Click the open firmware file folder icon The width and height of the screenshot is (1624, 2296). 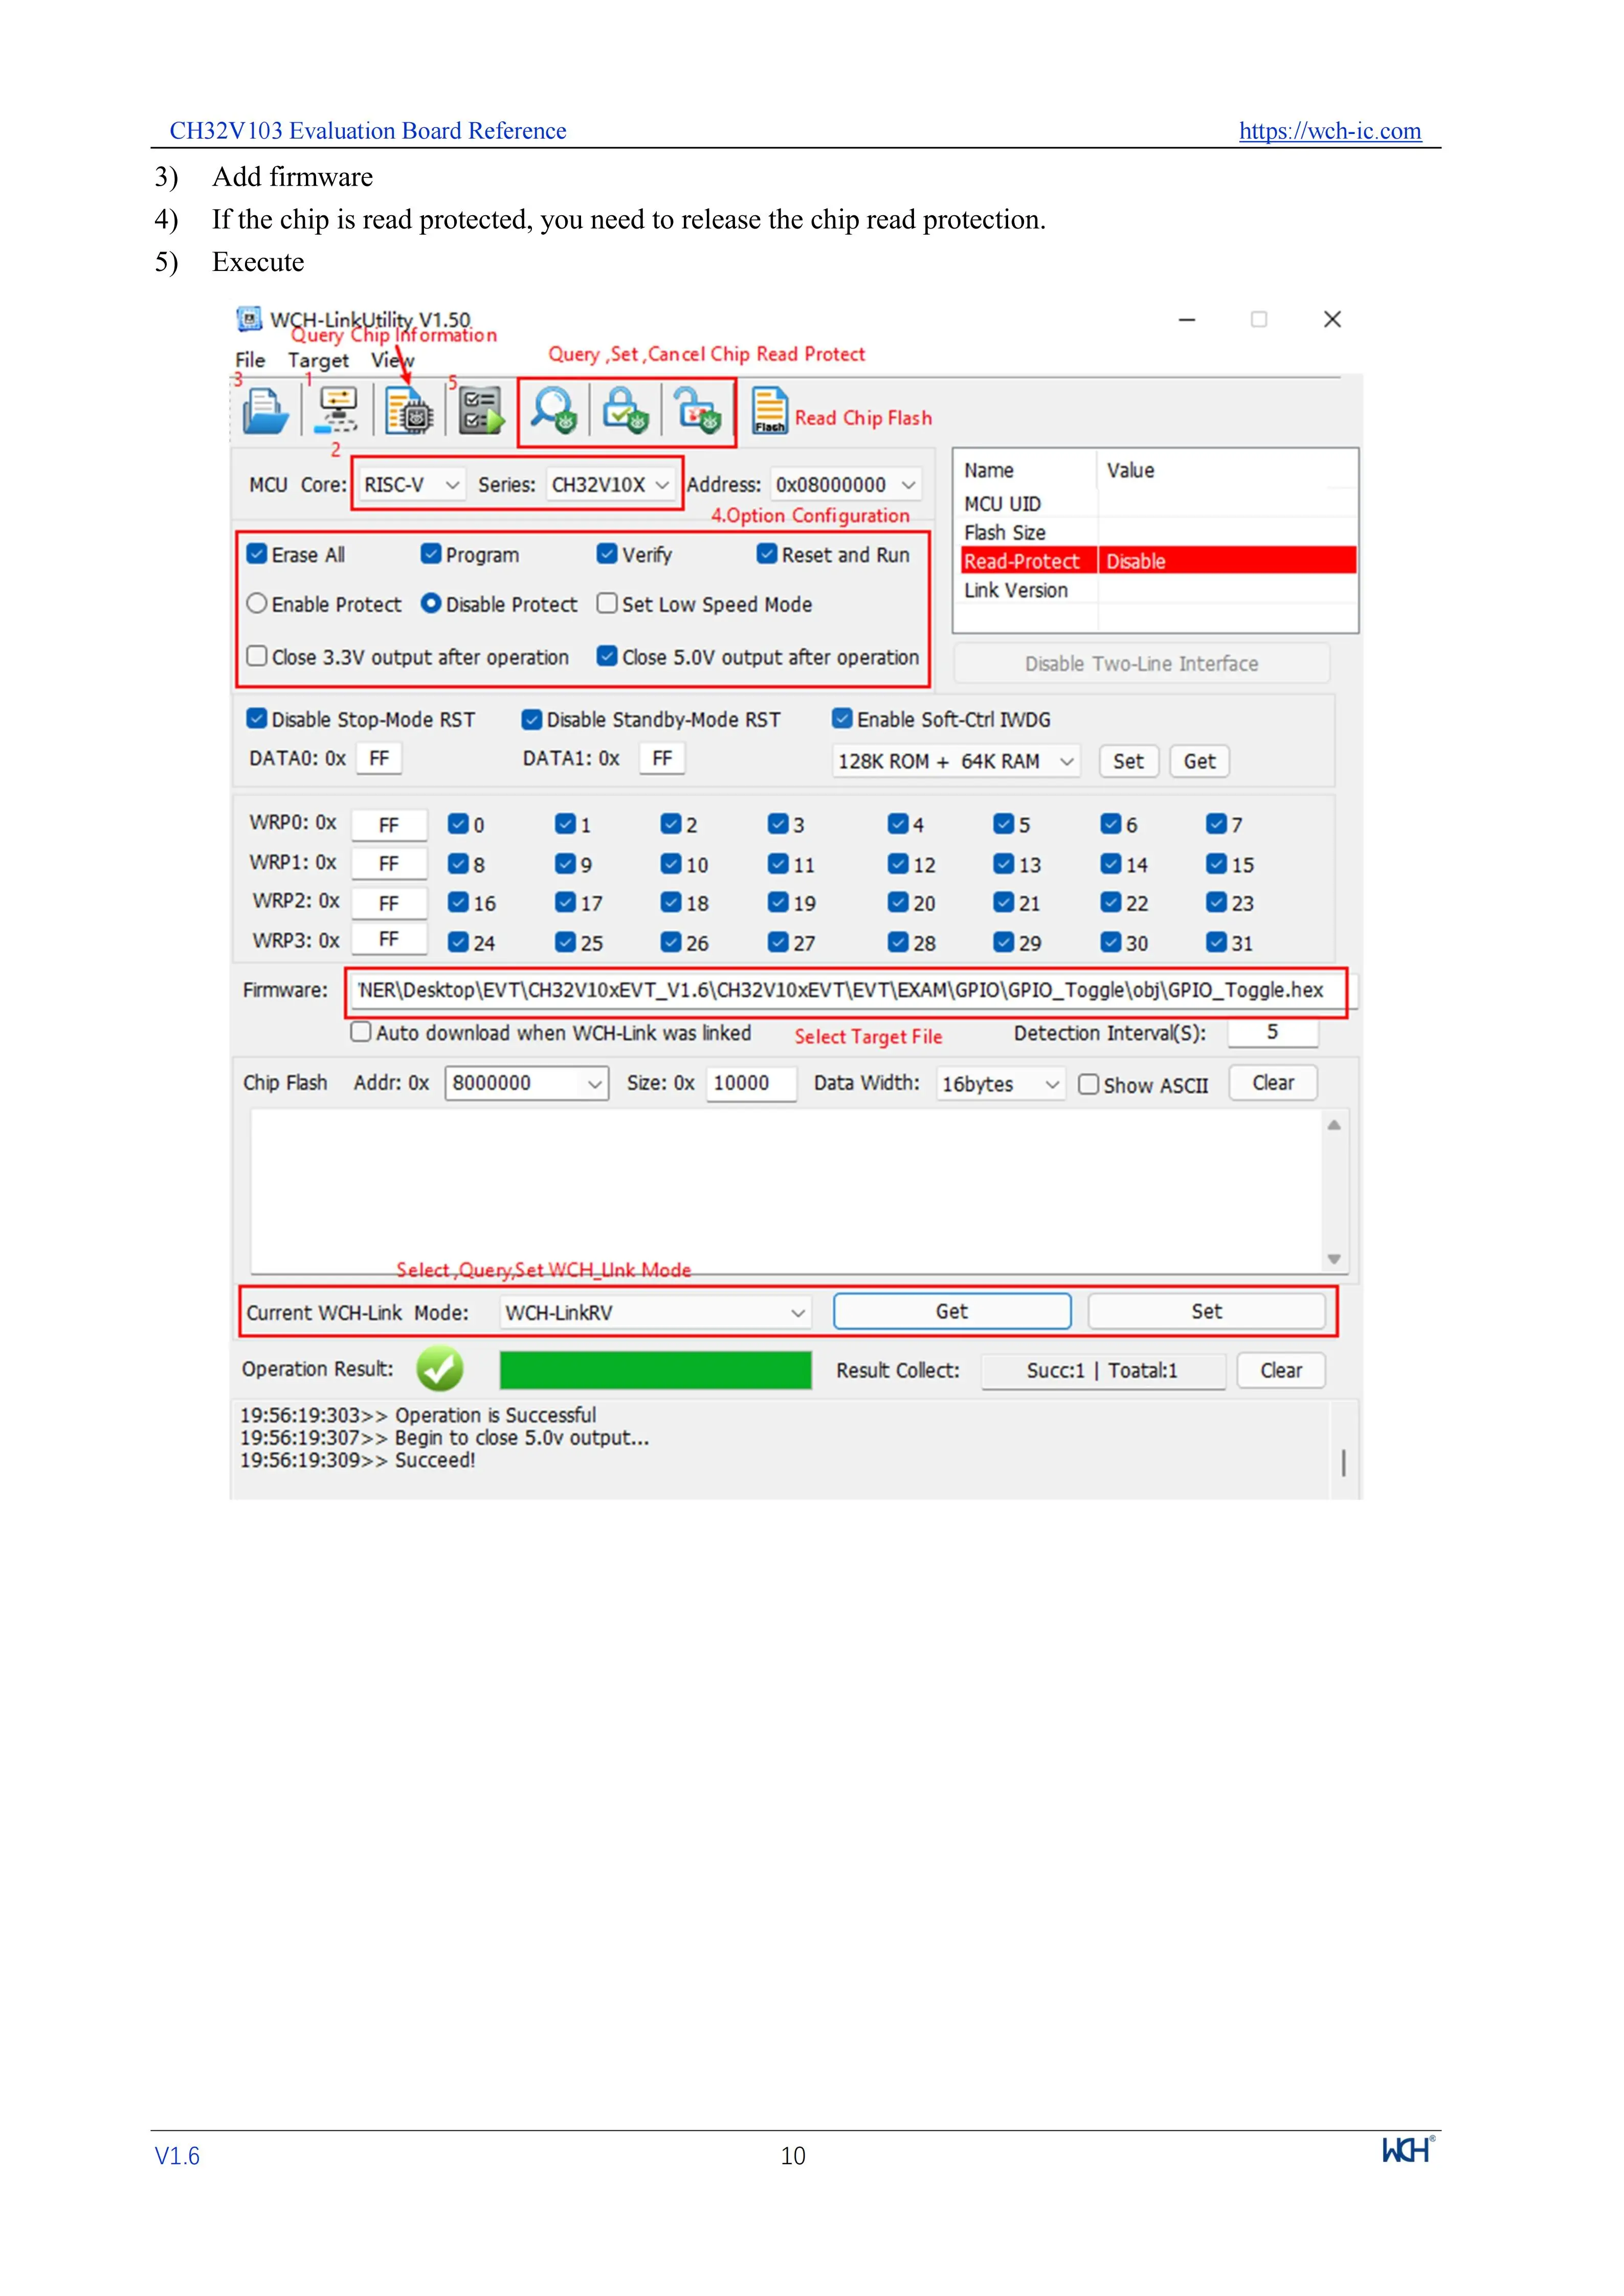click(265, 411)
